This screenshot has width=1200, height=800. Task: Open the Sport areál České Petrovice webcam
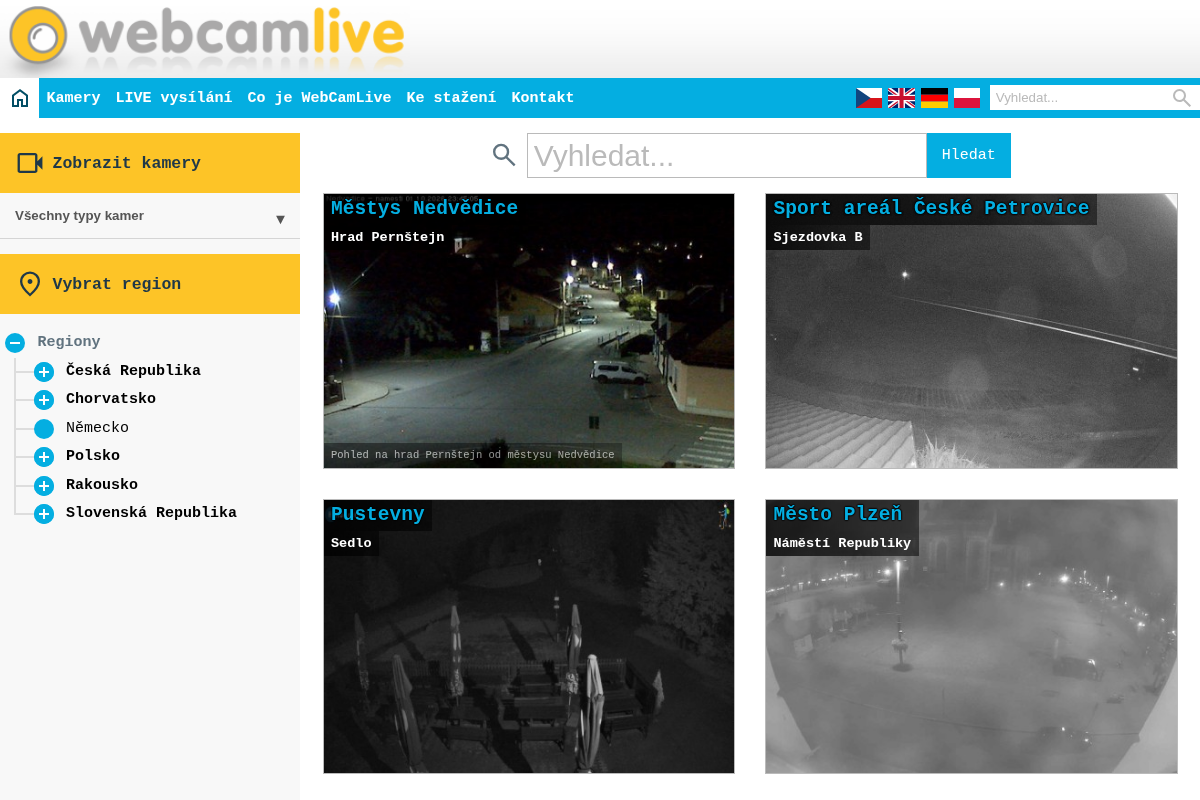pos(971,331)
